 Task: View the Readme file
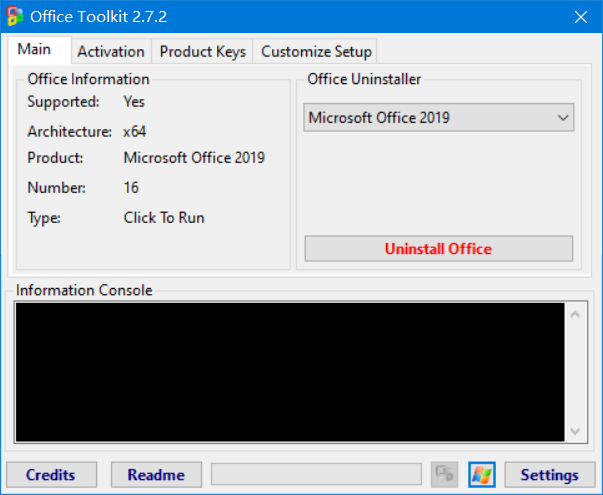pyautogui.click(x=156, y=474)
